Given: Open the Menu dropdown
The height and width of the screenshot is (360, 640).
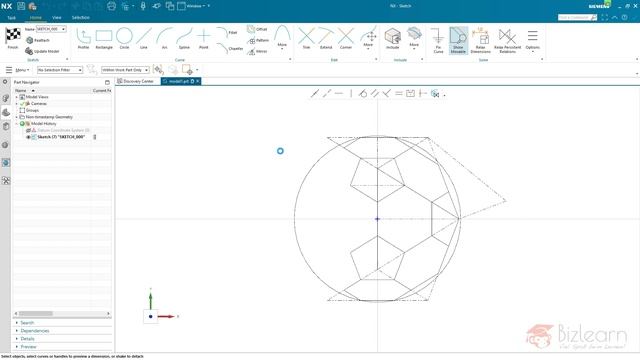Looking at the screenshot, I should coord(18,70).
